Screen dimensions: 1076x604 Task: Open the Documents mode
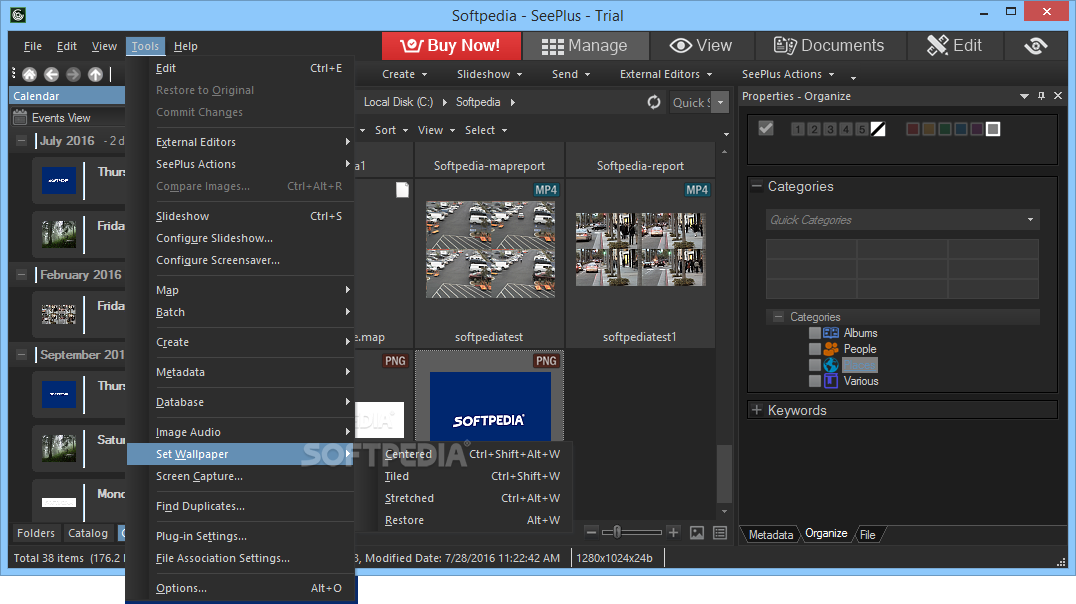point(829,46)
